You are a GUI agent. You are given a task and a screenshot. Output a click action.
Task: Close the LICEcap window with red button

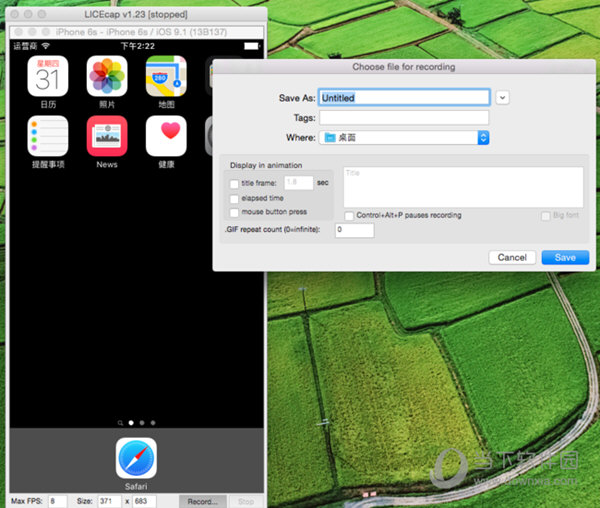[x=15, y=14]
